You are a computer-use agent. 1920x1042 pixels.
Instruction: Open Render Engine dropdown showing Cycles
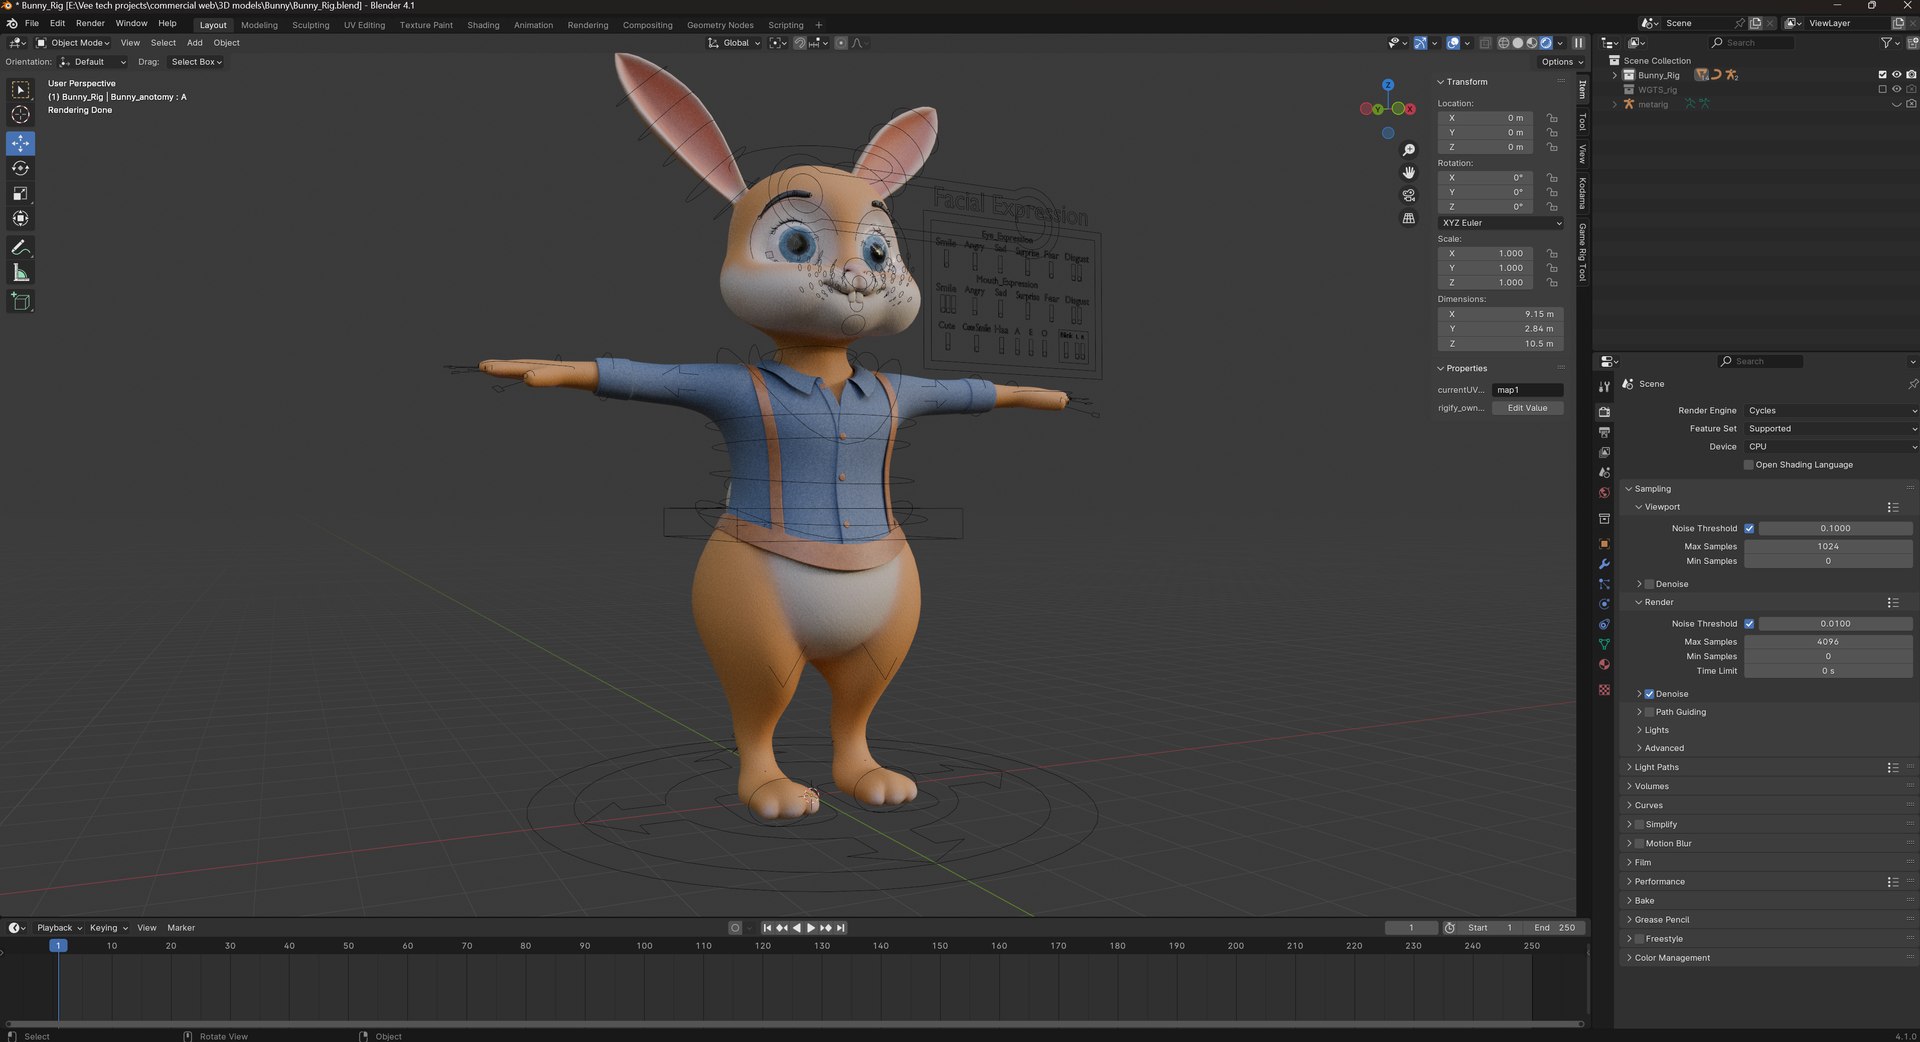1830,411
